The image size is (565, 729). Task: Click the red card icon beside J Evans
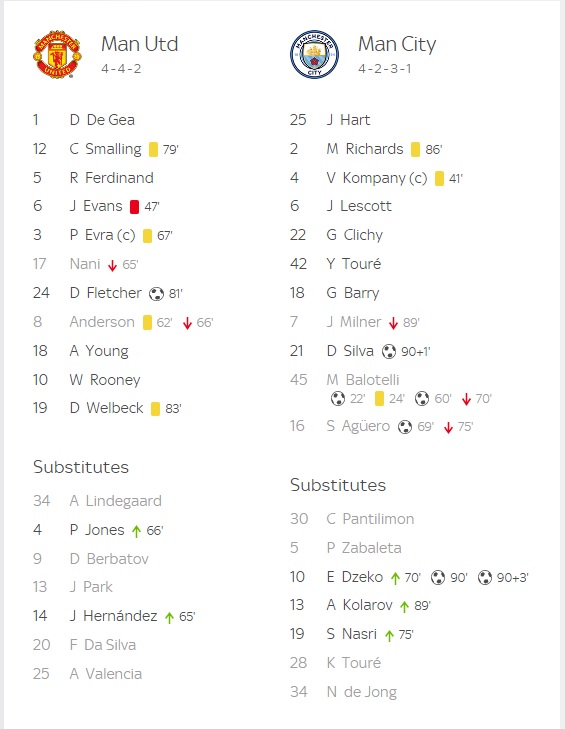pyautogui.click(x=134, y=206)
